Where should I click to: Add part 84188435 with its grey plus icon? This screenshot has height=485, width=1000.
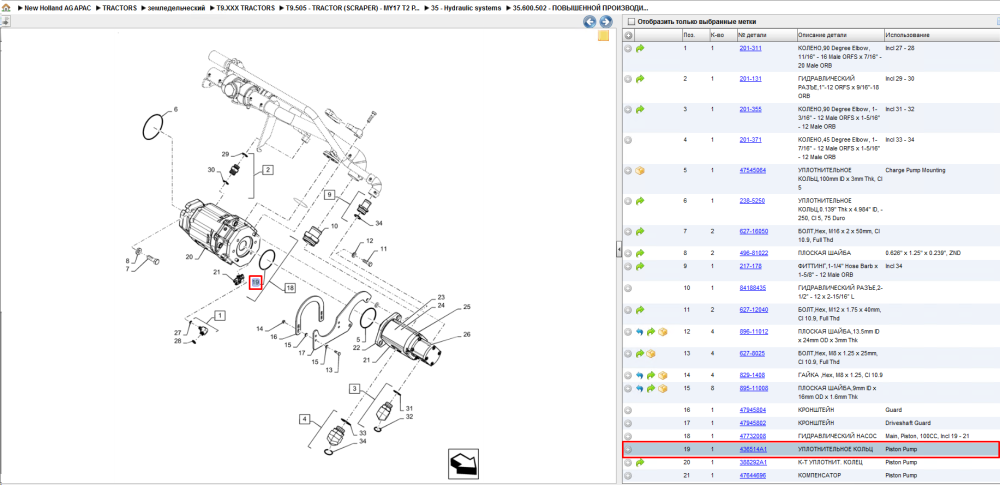[x=628, y=288]
